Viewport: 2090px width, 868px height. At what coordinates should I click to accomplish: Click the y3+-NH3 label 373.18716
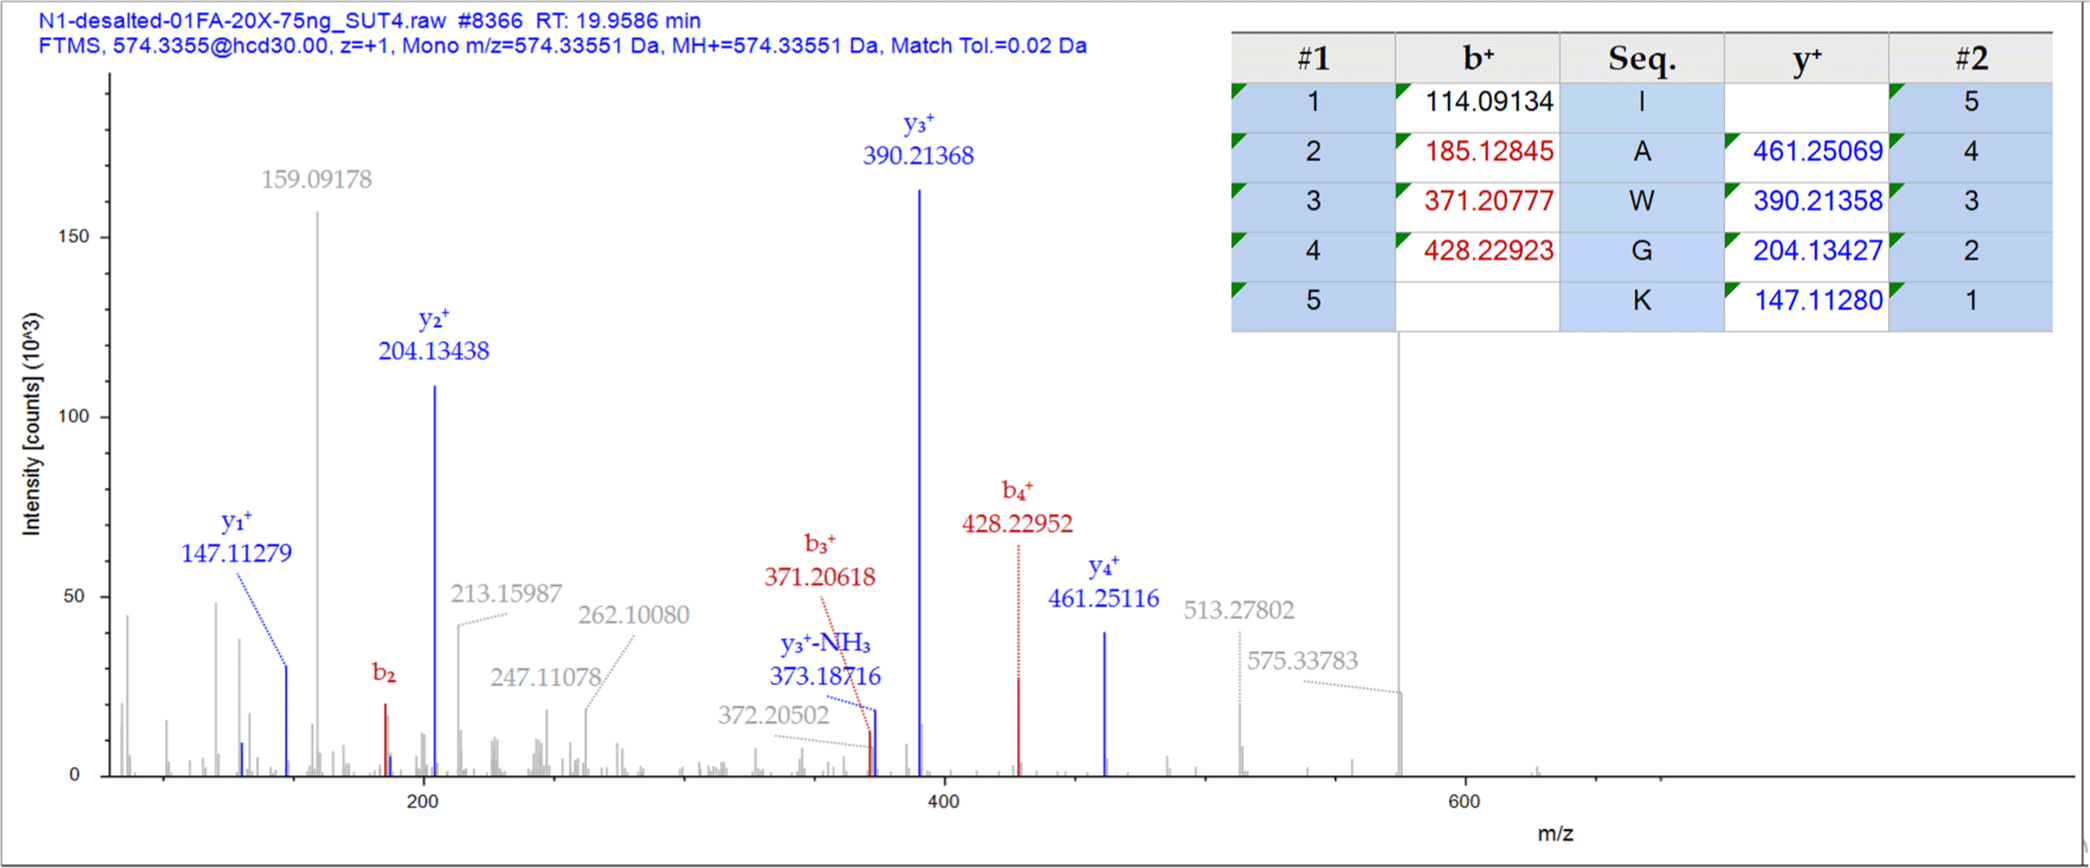(x=825, y=677)
